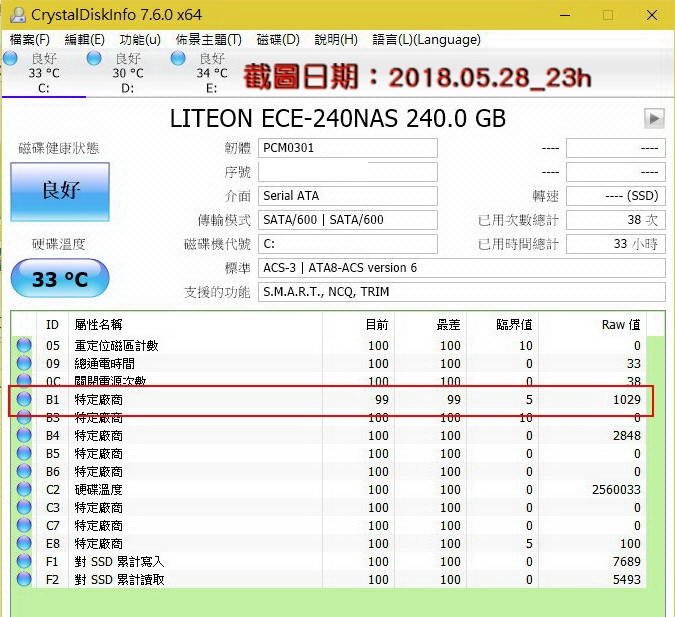Open the 編輯(E) menu

pyautogui.click(x=84, y=40)
